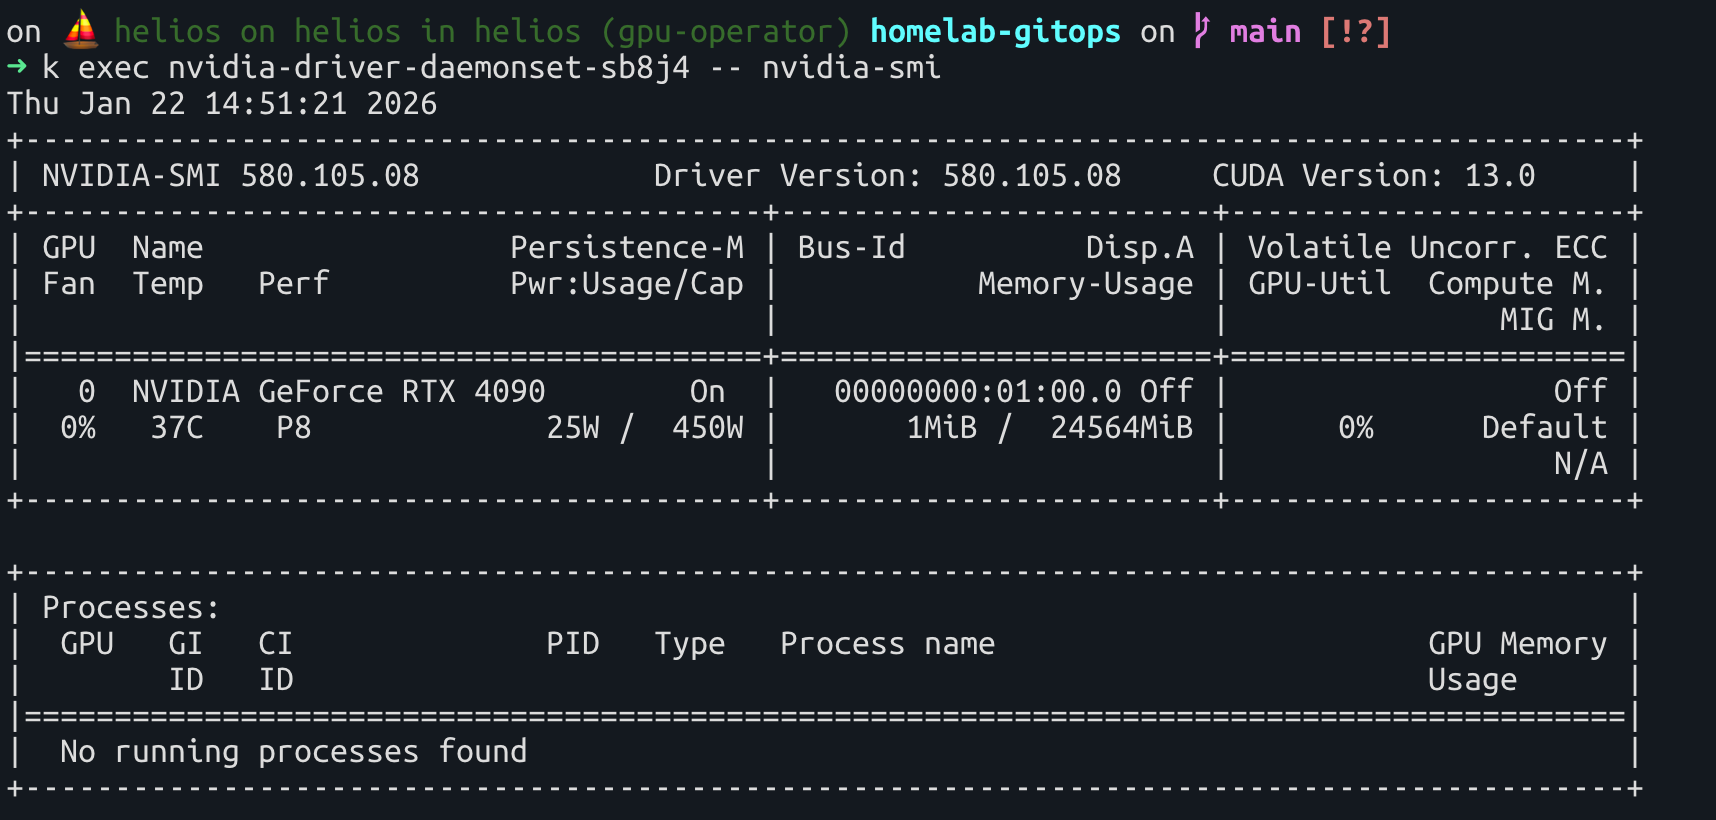Viewport: 1716px width, 820px height.
Task: Click the git status indicator [!?]
Action: pos(1355,31)
